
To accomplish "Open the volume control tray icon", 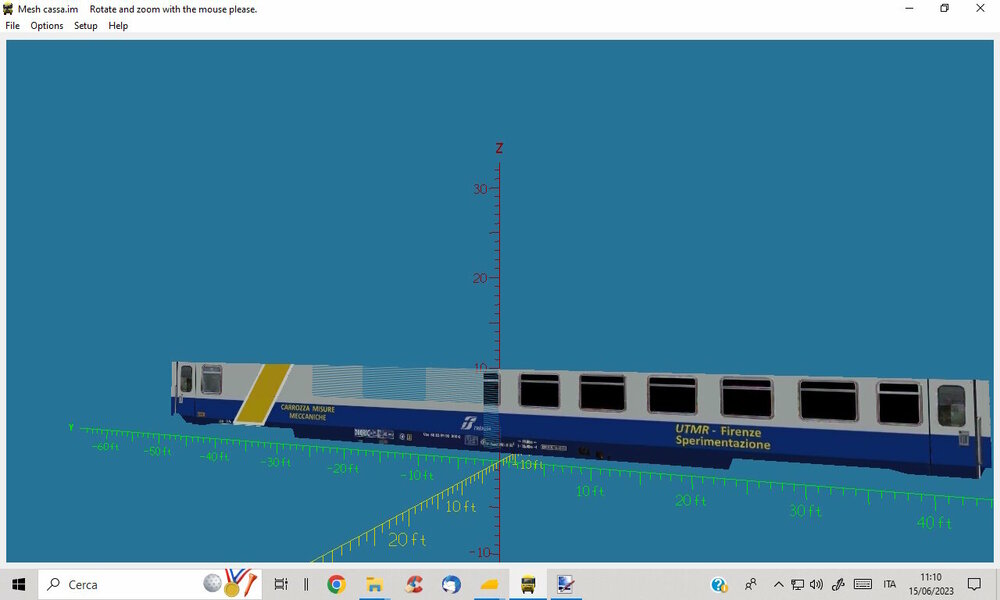I will point(816,584).
